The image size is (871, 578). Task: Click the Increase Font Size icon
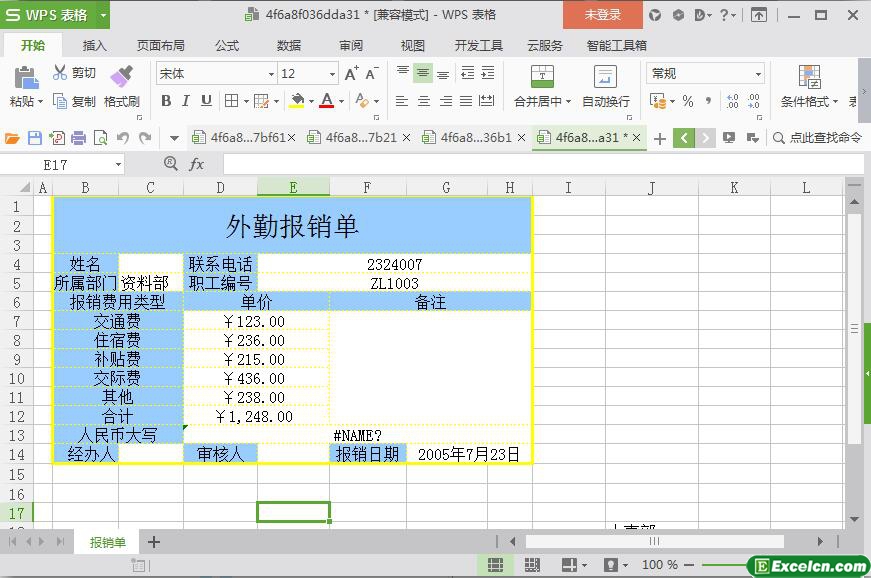coord(351,74)
